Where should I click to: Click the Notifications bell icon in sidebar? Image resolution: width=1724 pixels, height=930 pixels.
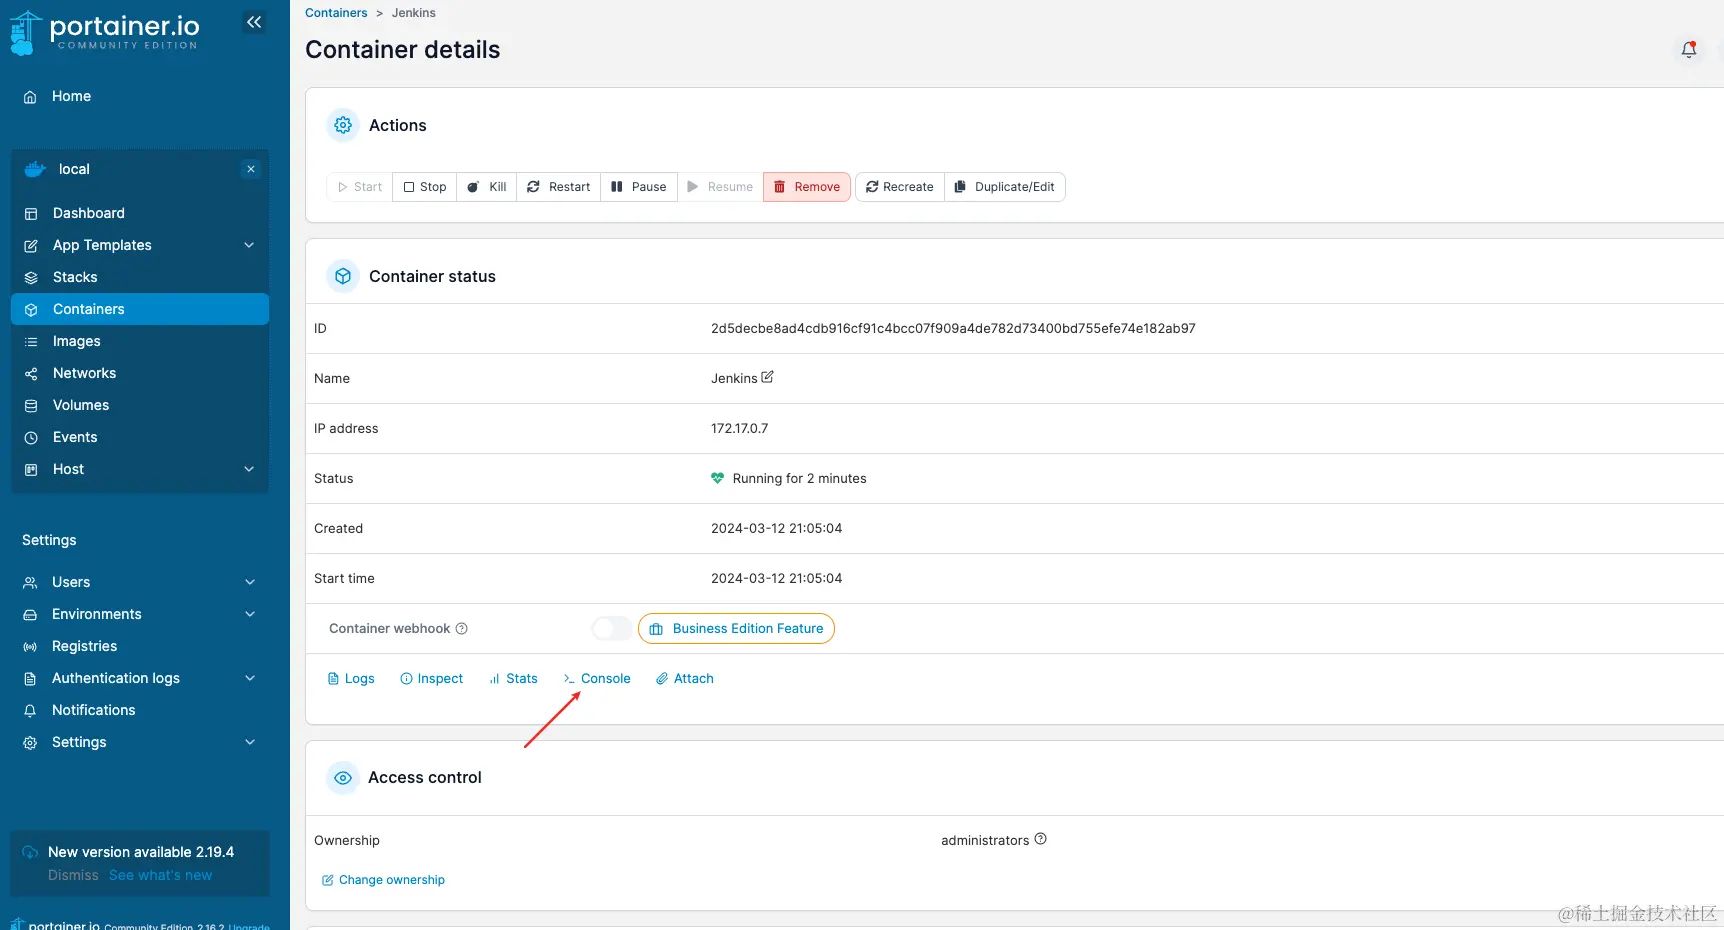tap(30, 711)
